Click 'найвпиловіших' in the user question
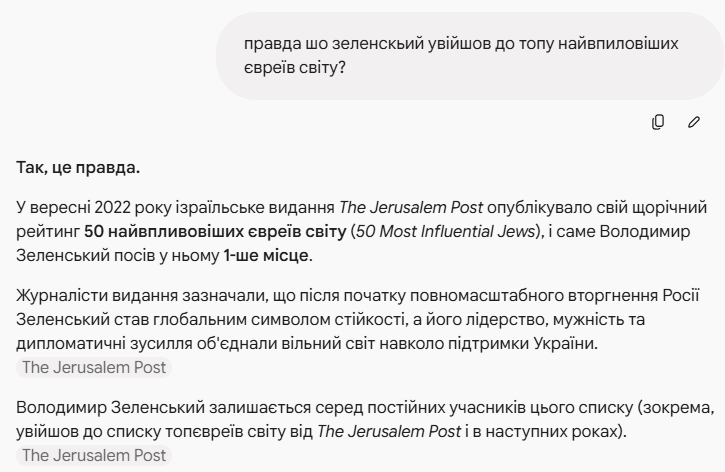 click(618, 44)
